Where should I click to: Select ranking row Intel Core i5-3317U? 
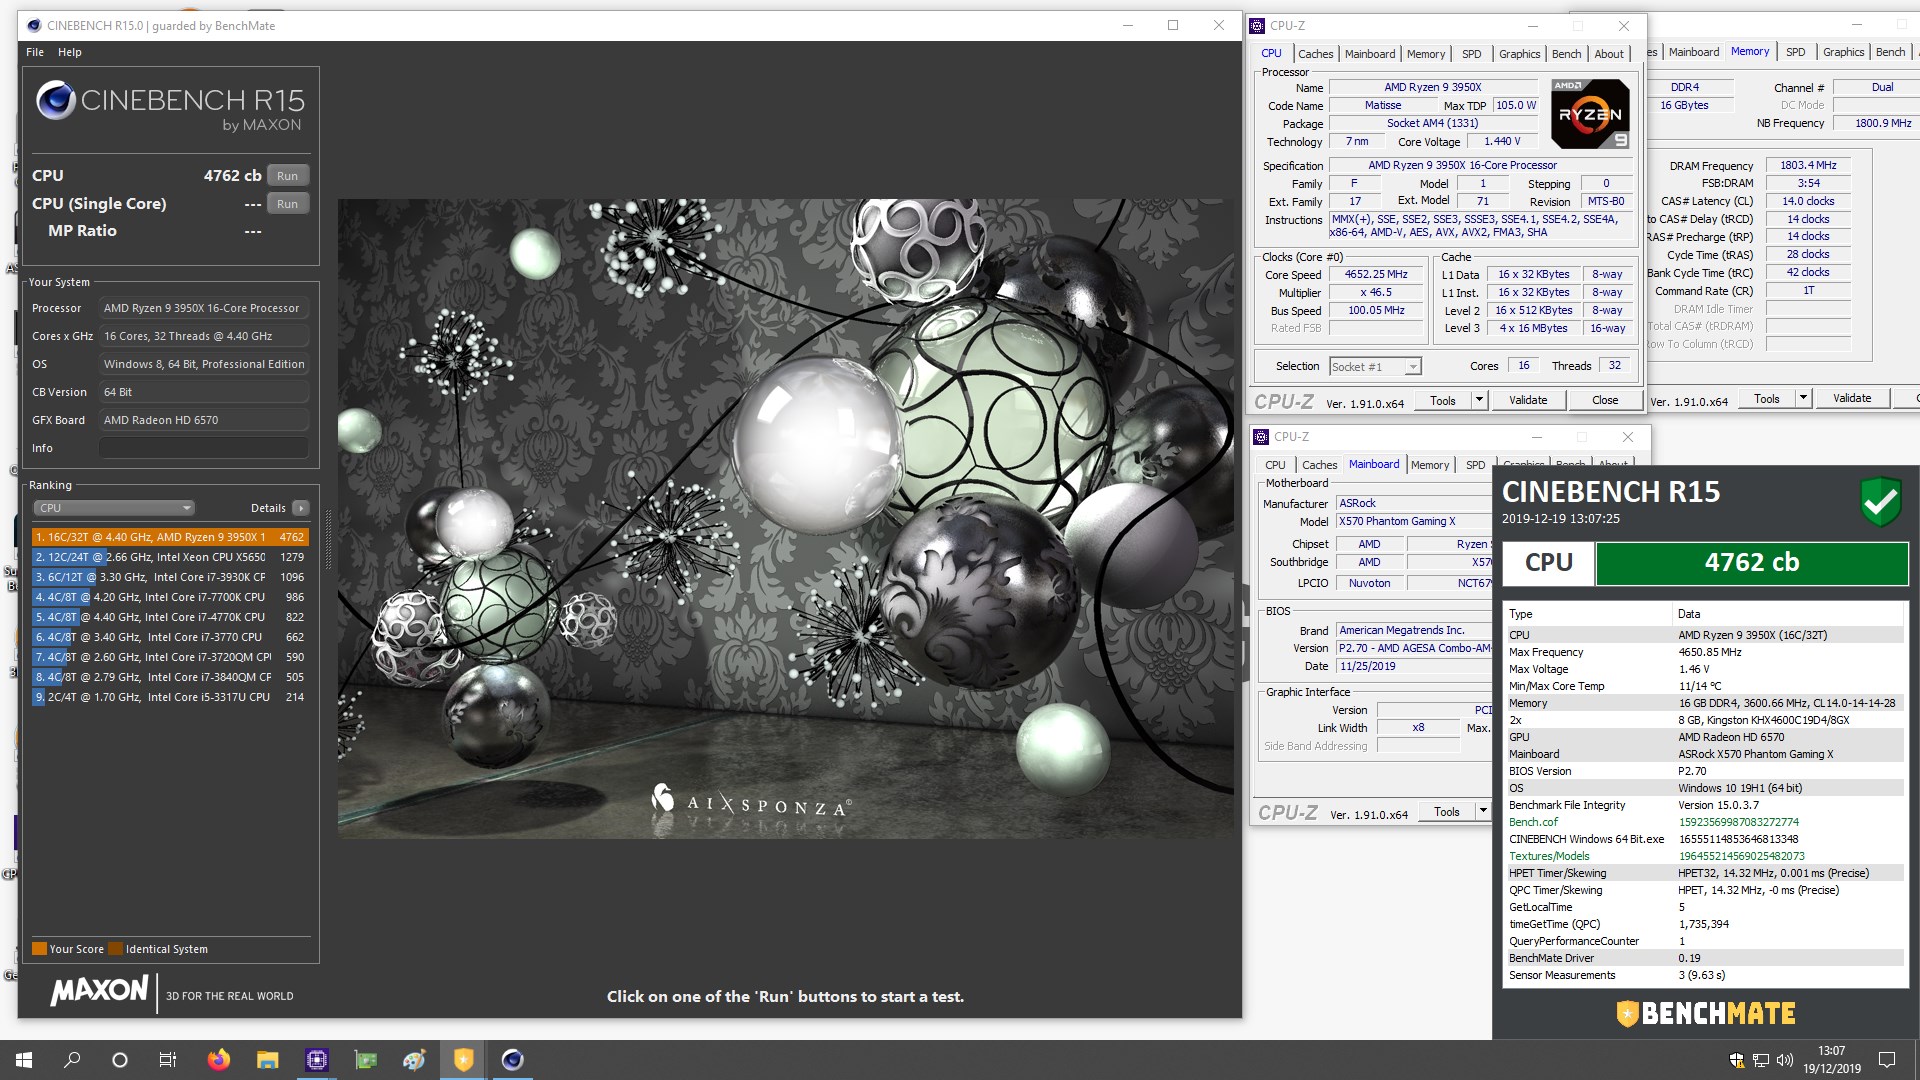point(170,697)
